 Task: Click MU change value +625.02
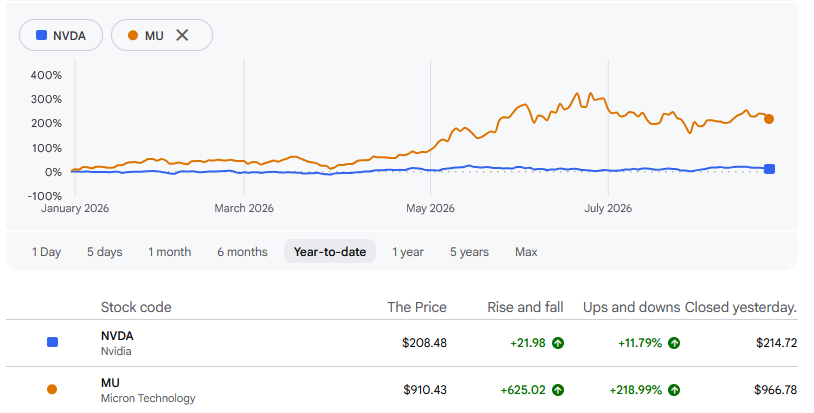(523, 390)
